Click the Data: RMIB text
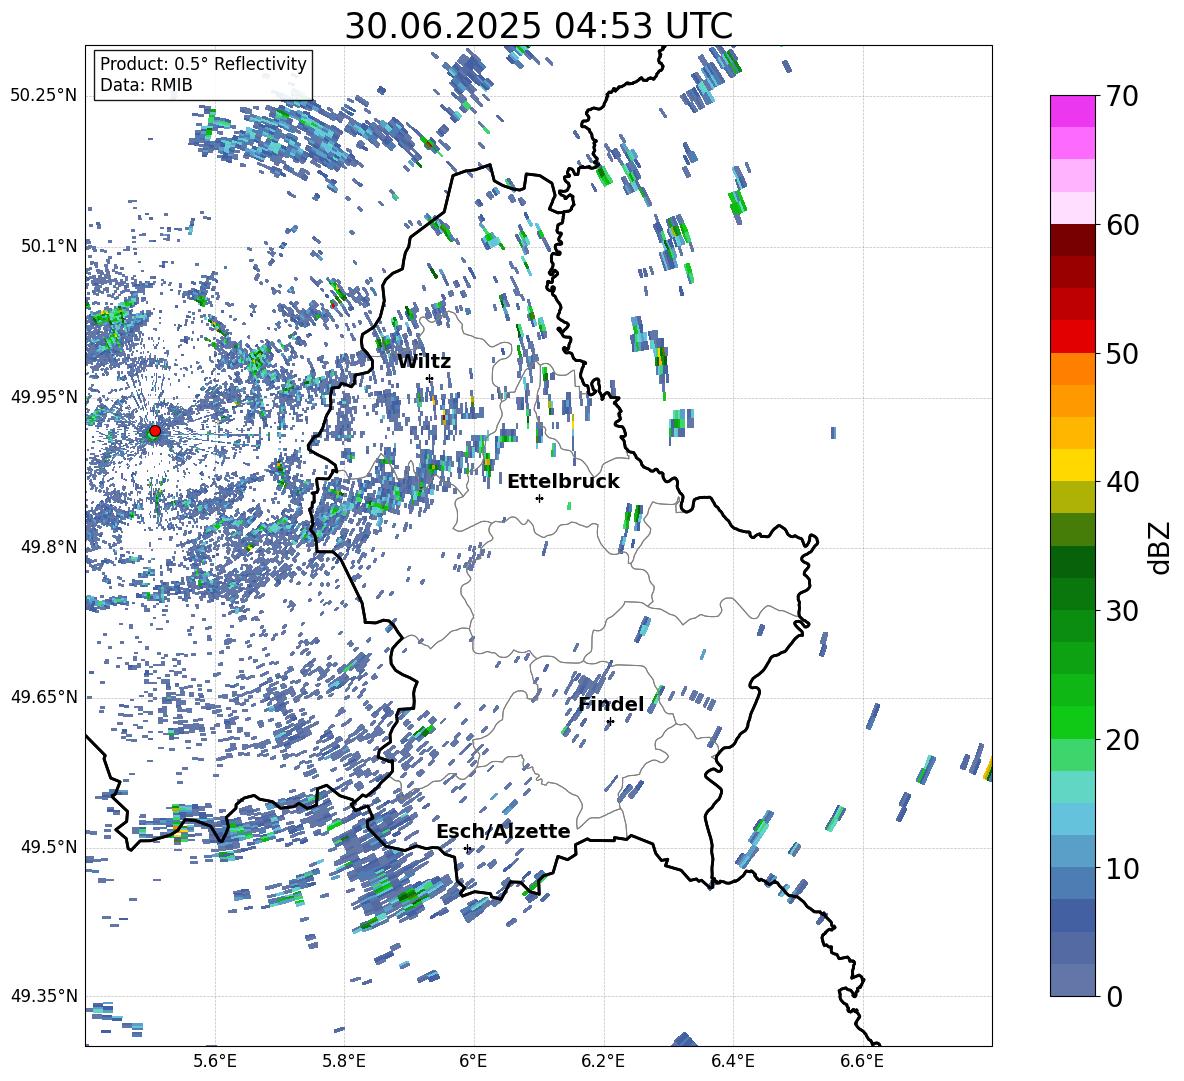Viewport: 1184px width, 1081px height. [146, 85]
